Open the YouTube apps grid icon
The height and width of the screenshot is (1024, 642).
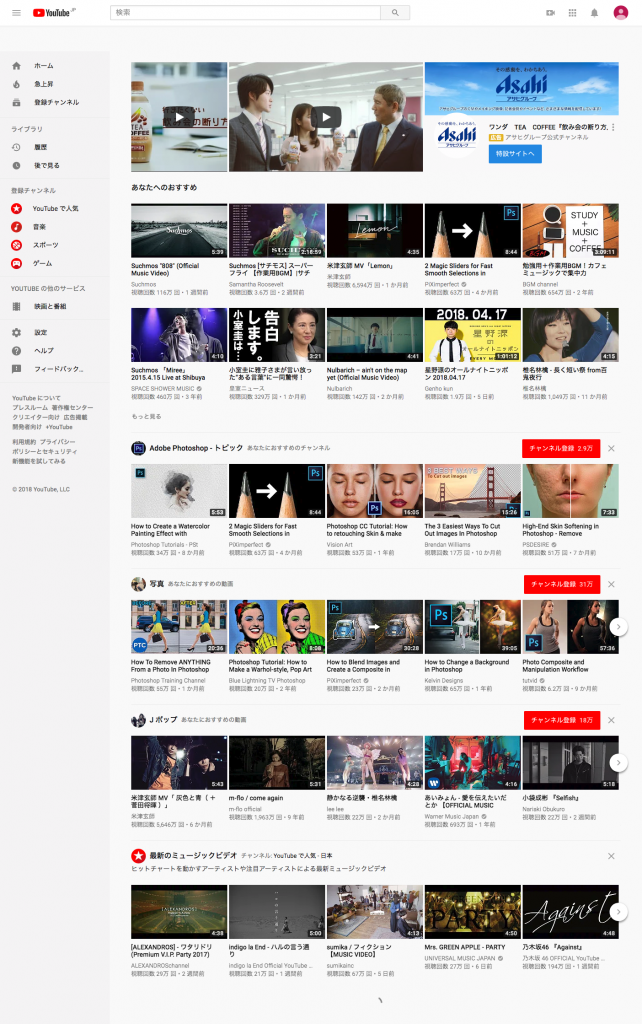click(x=572, y=13)
